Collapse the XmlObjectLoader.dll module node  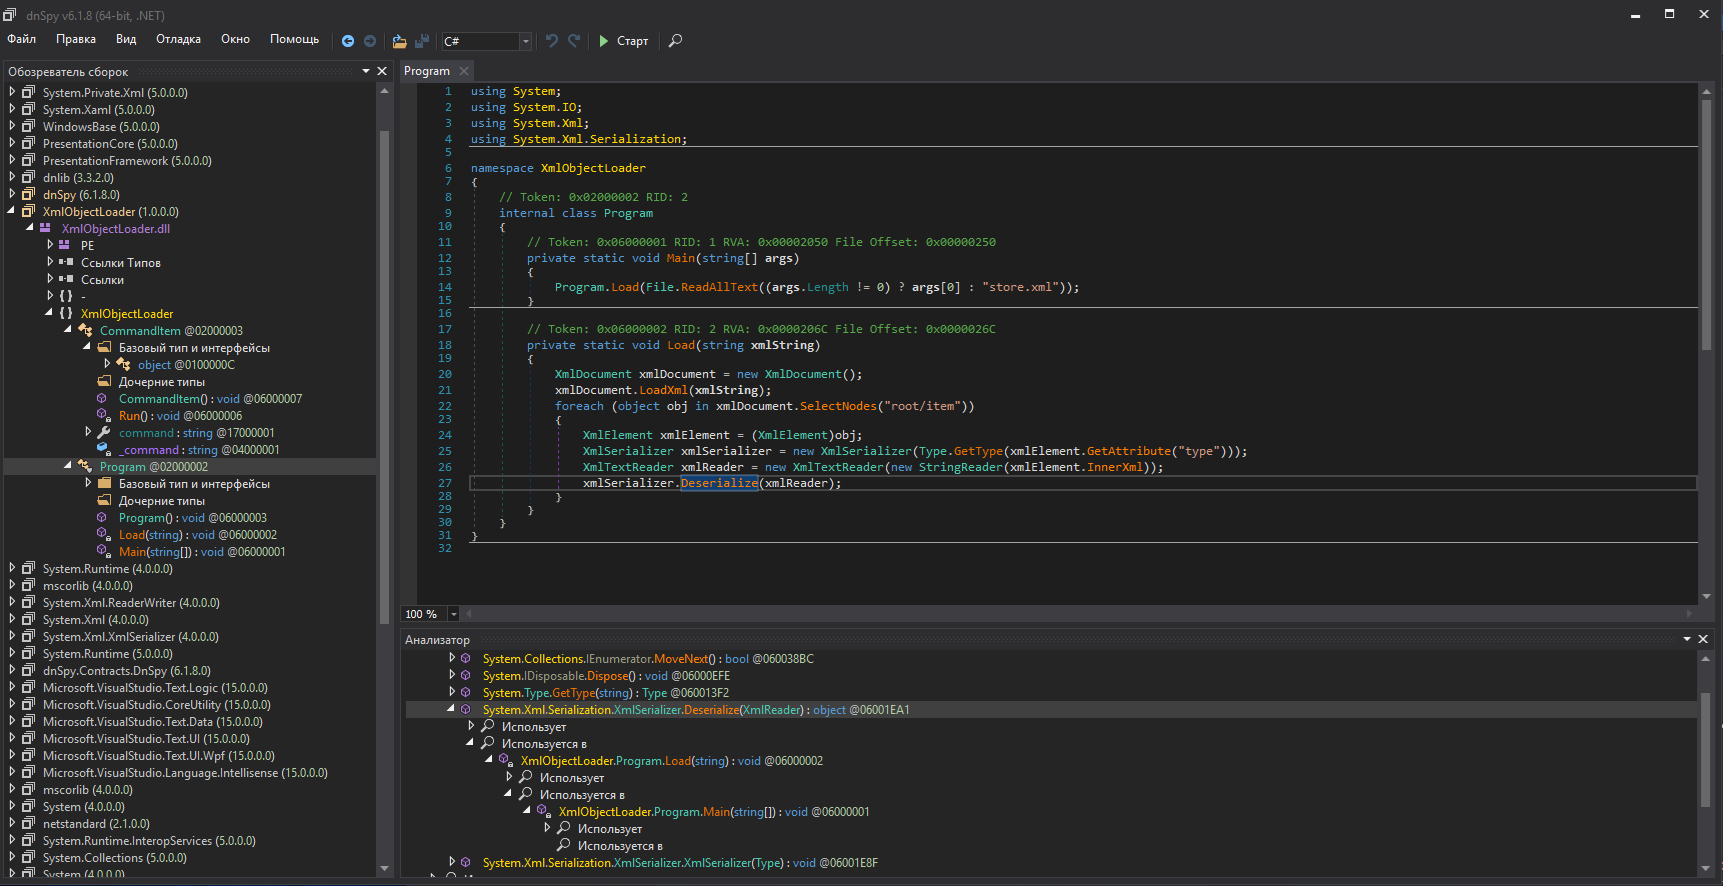(30, 228)
